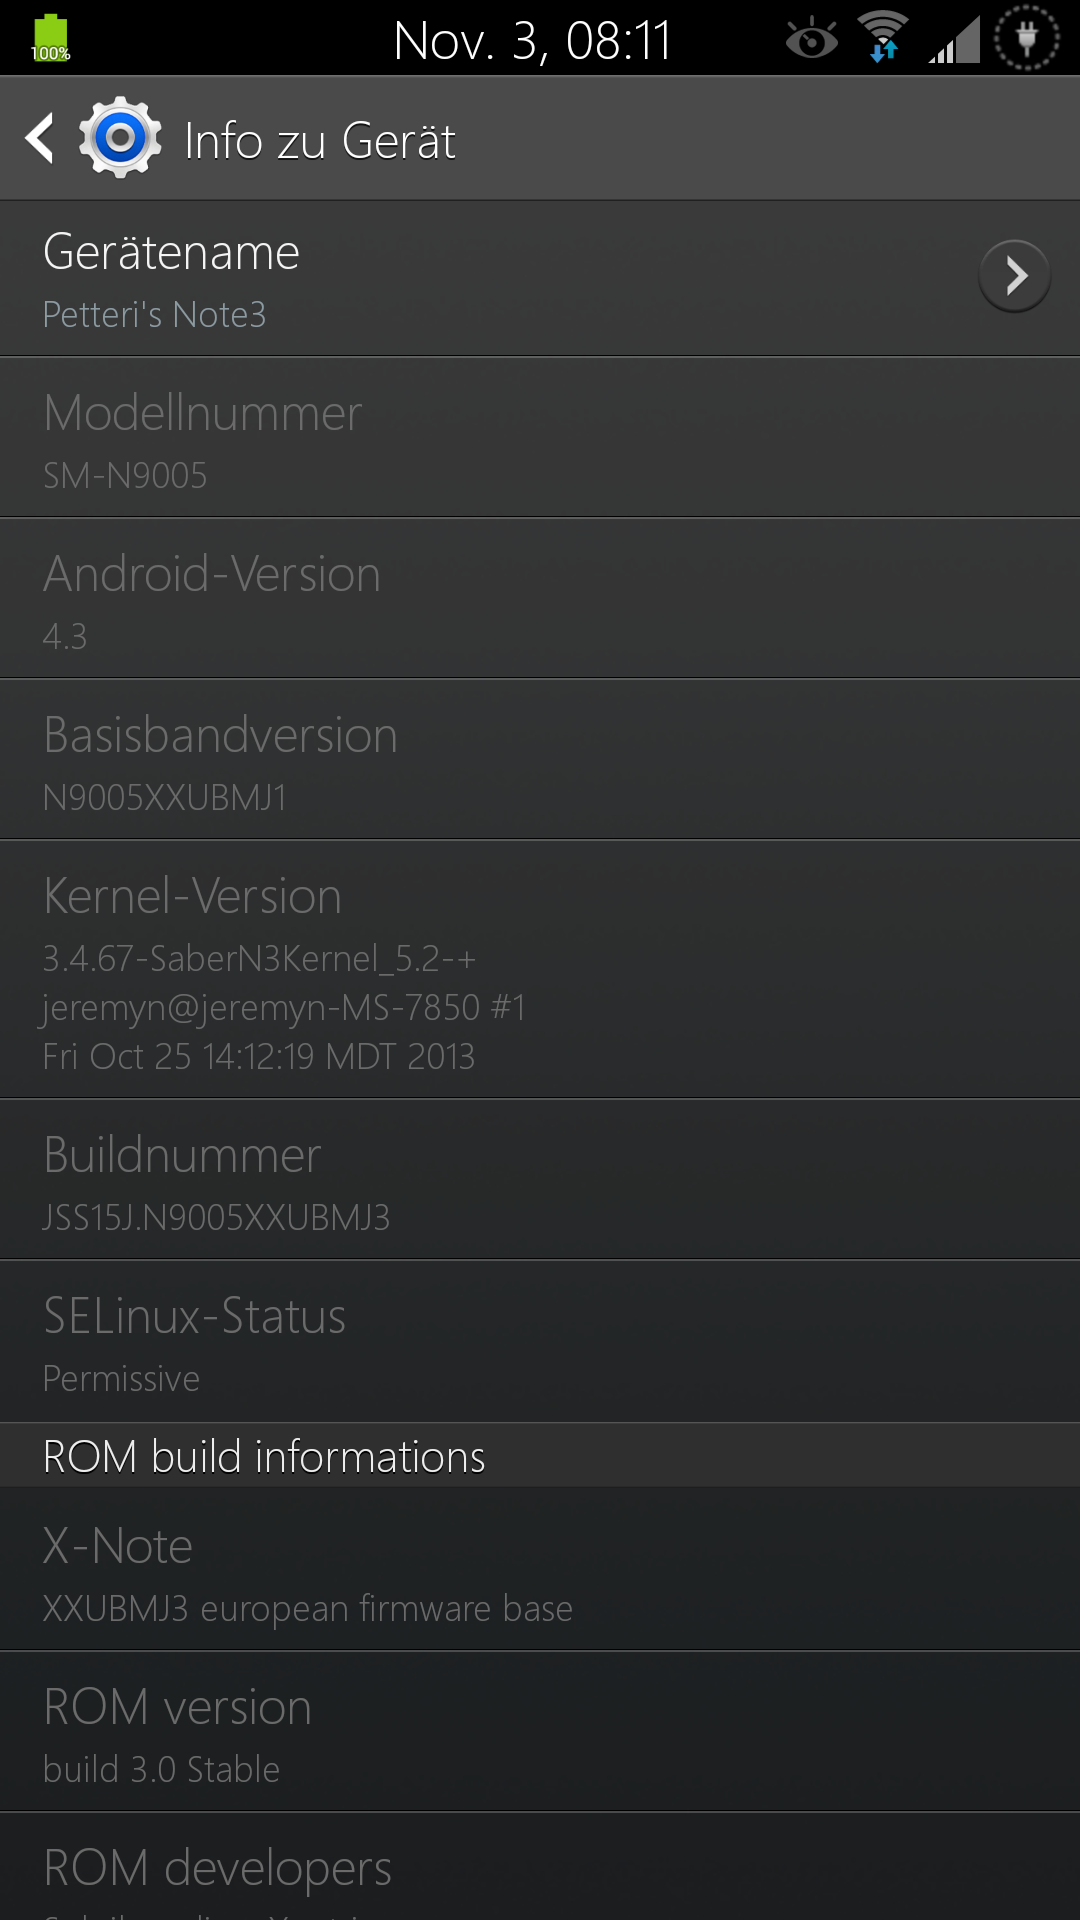Tap the back arrow in header
The image size is (1080, 1920).
point(40,138)
